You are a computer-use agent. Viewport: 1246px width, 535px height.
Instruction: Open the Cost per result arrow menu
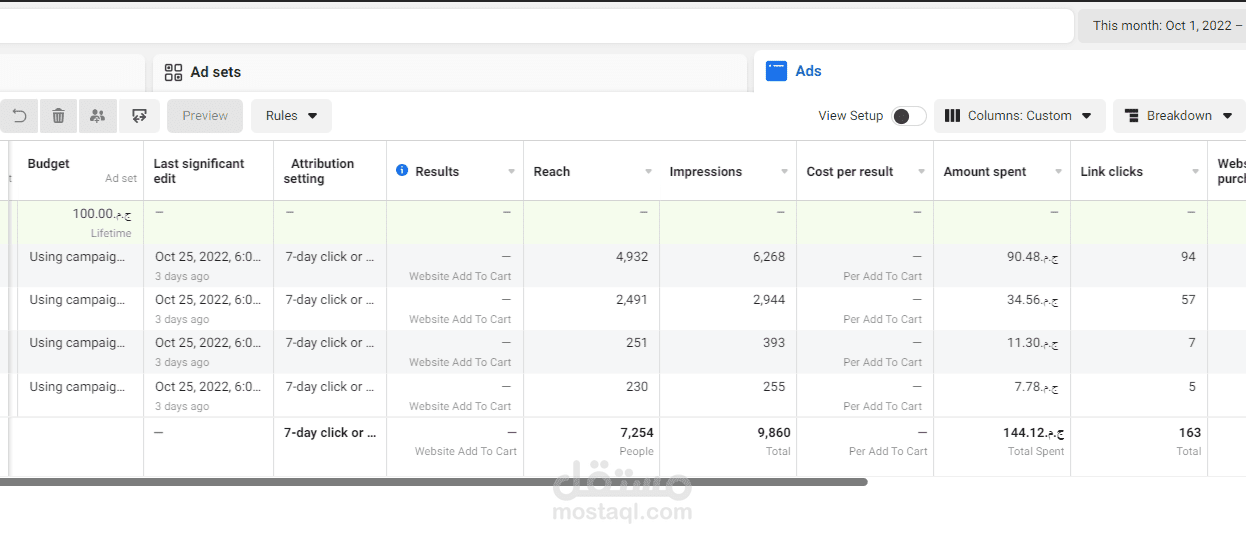click(921, 172)
